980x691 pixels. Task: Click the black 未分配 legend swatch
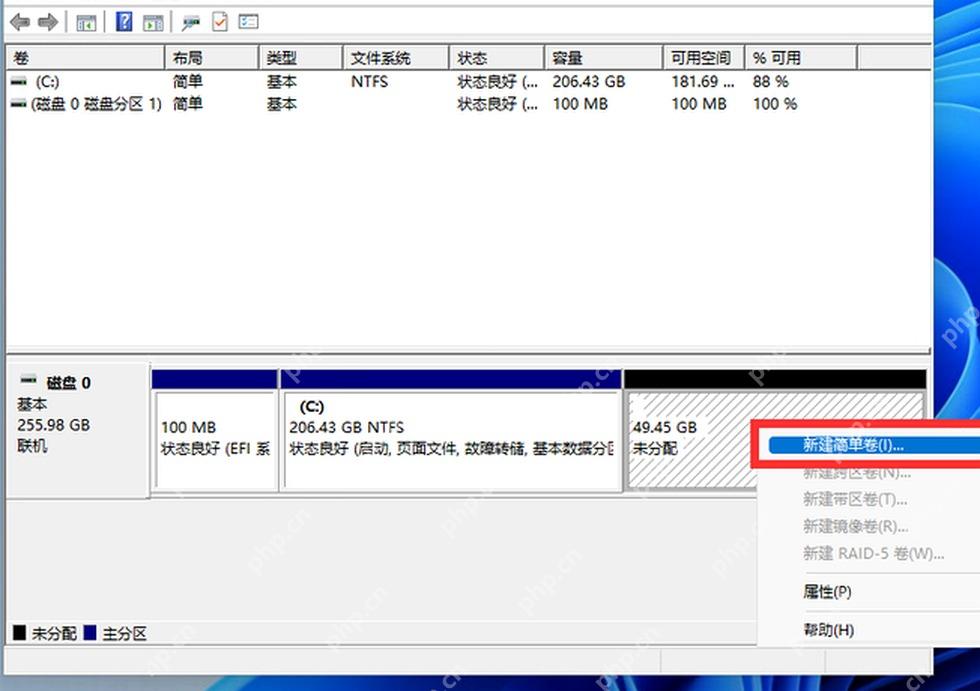[19, 633]
